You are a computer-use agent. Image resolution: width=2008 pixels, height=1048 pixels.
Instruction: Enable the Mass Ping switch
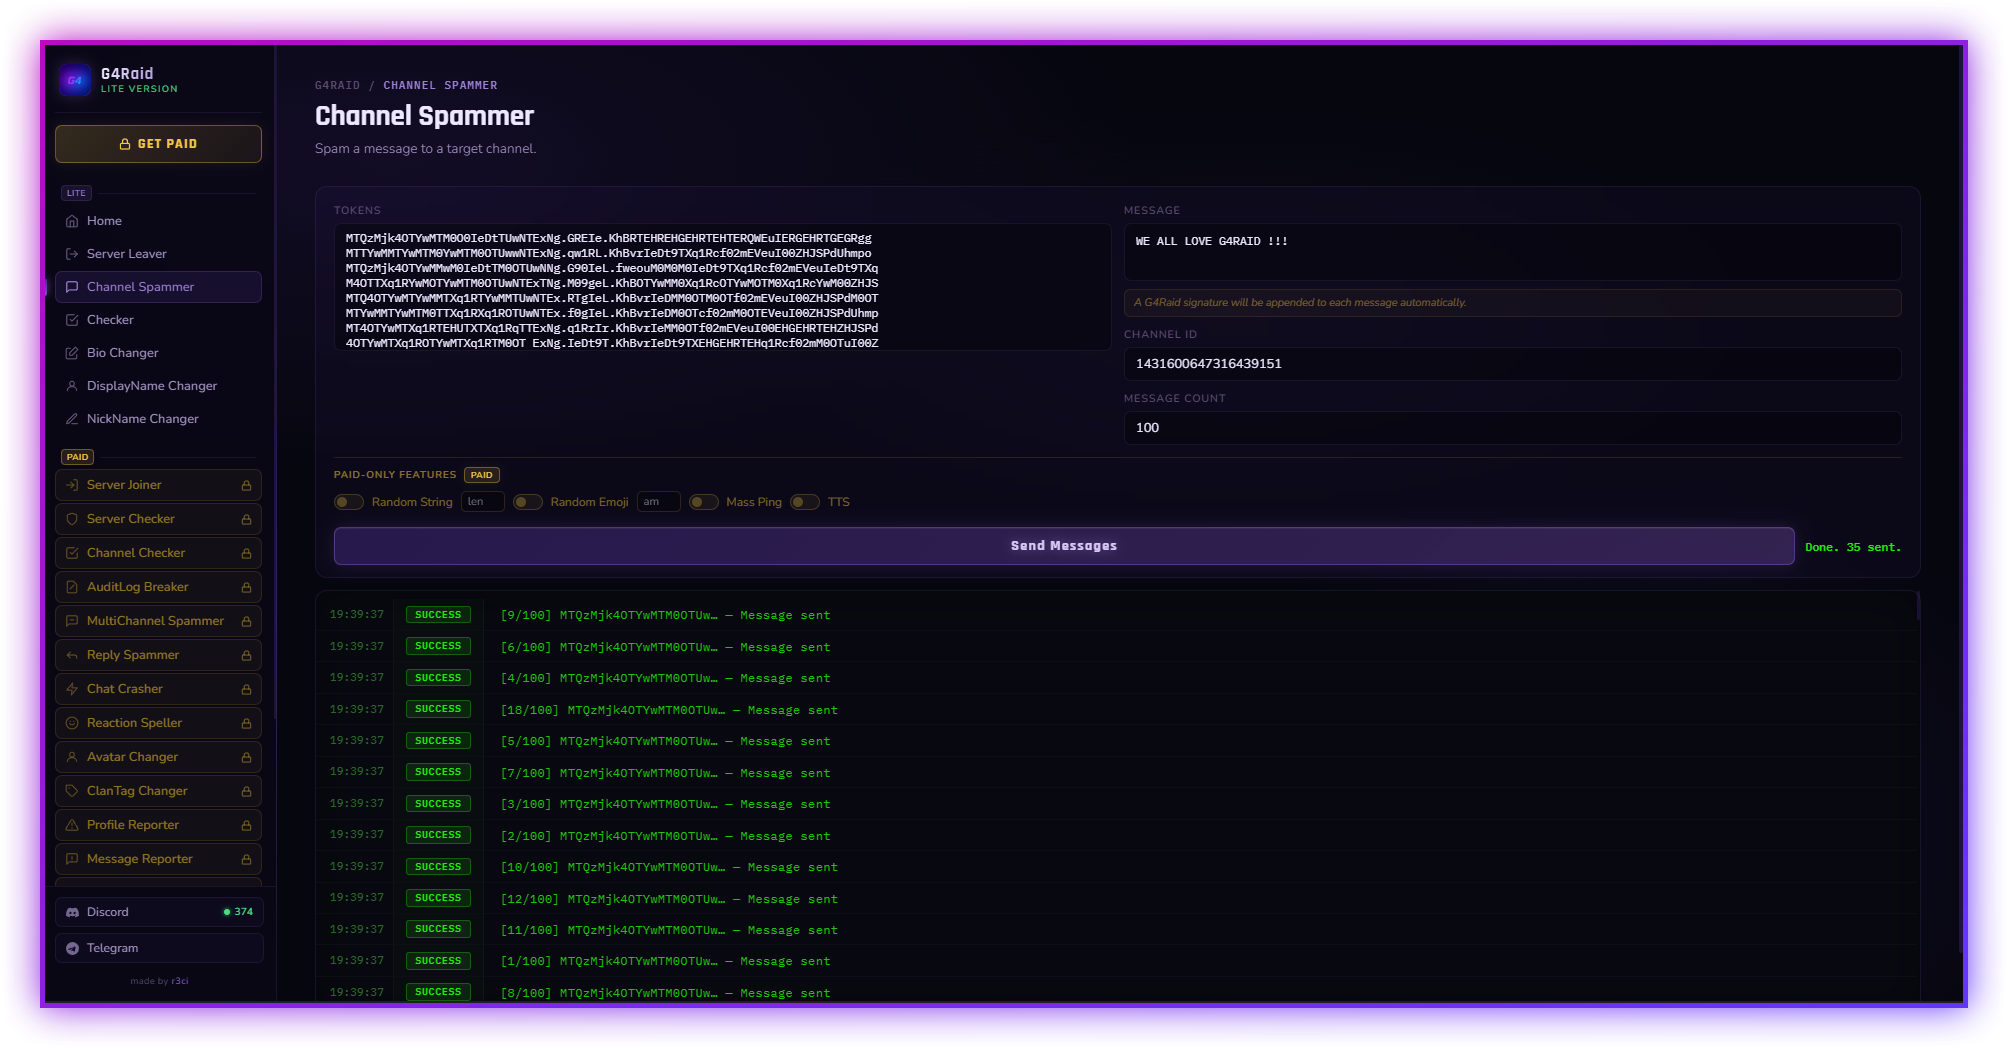(704, 502)
